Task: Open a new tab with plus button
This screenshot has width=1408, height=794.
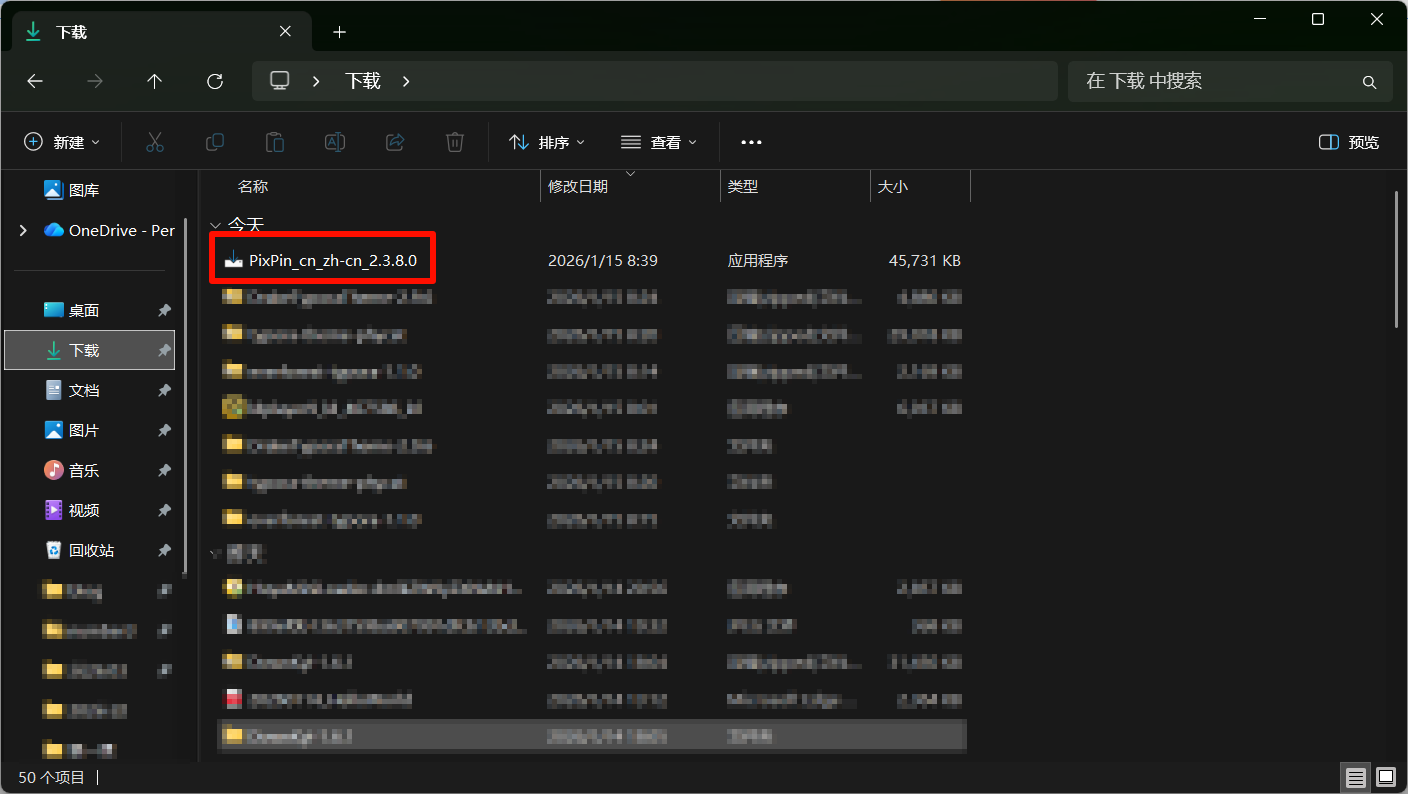Action: [339, 32]
